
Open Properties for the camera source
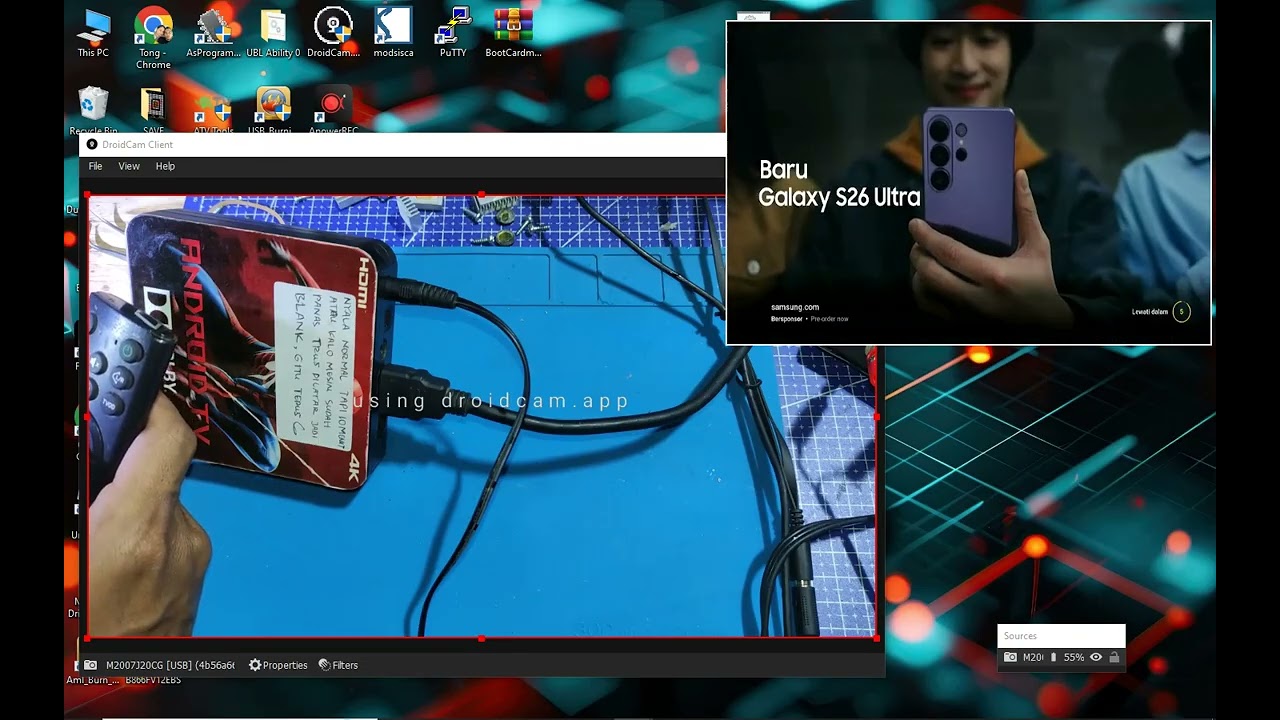tap(278, 665)
